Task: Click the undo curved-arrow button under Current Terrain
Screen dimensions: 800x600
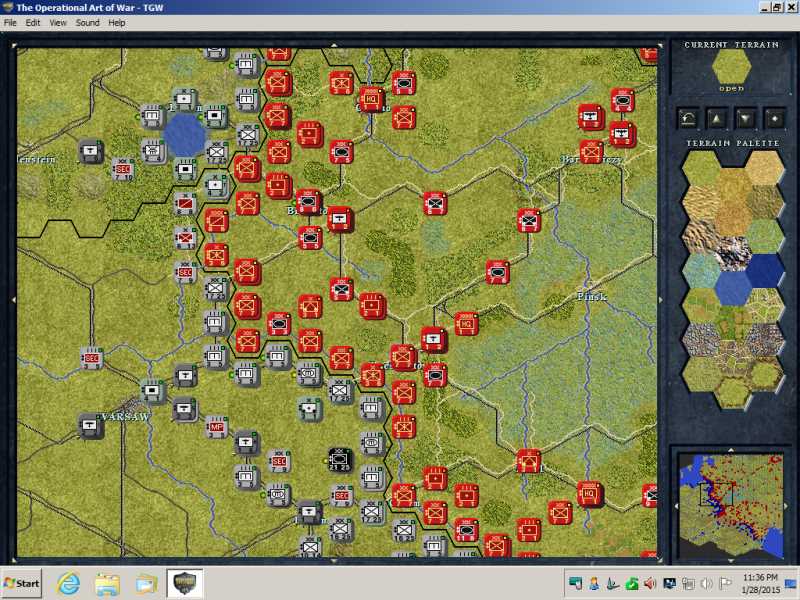Action: click(x=688, y=119)
